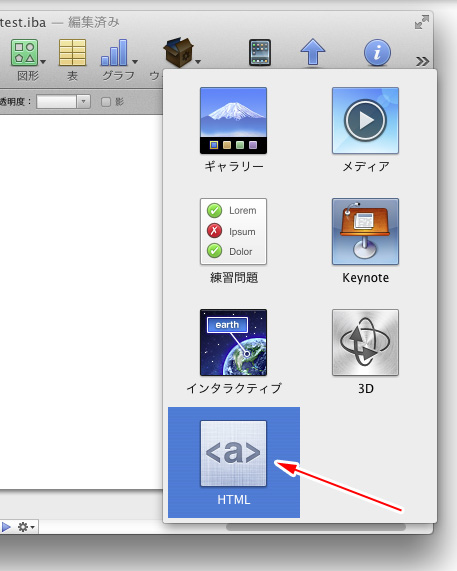
Task: Click the HTML widget option
Action: pyautogui.click(x=234, y=462)
